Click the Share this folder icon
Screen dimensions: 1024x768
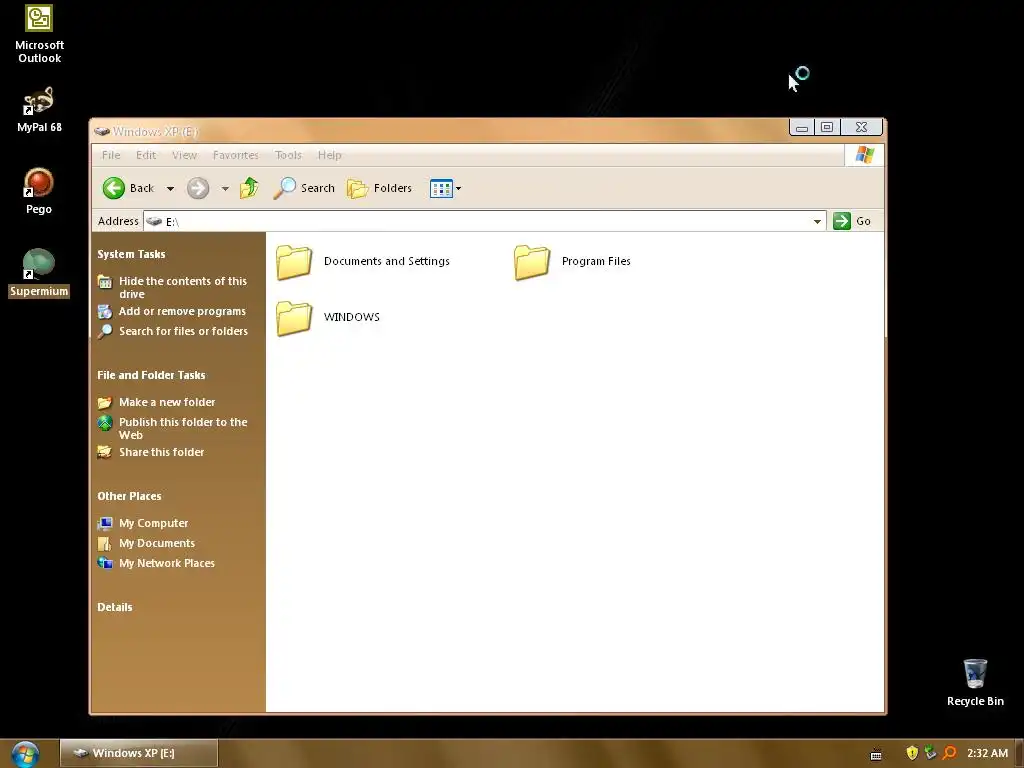point(104,452)
